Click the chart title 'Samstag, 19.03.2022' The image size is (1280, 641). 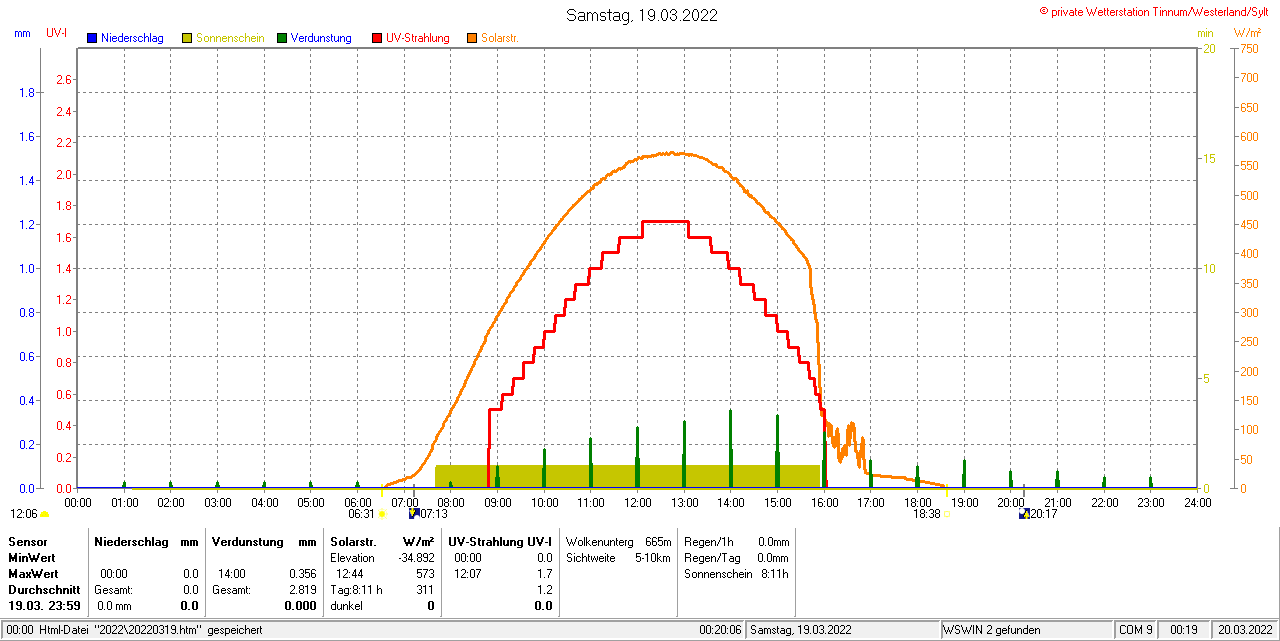pyautogui.click(x=641, y=15)
